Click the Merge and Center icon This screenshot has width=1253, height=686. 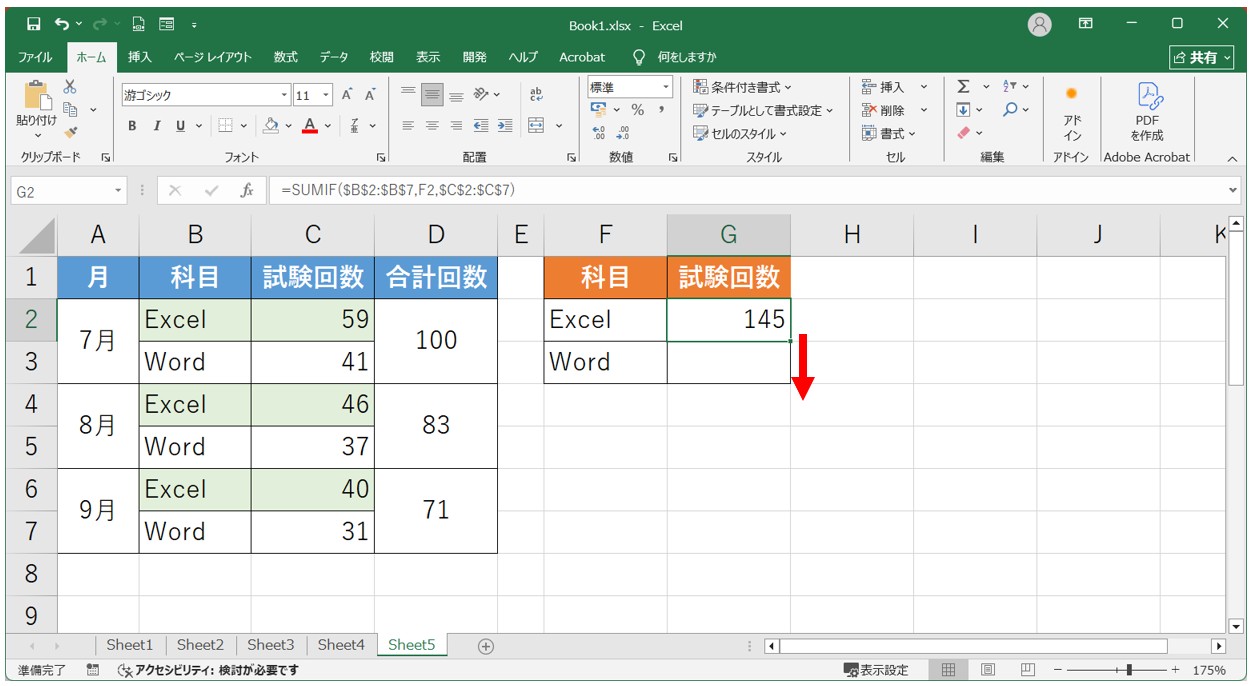coord(536,126)
